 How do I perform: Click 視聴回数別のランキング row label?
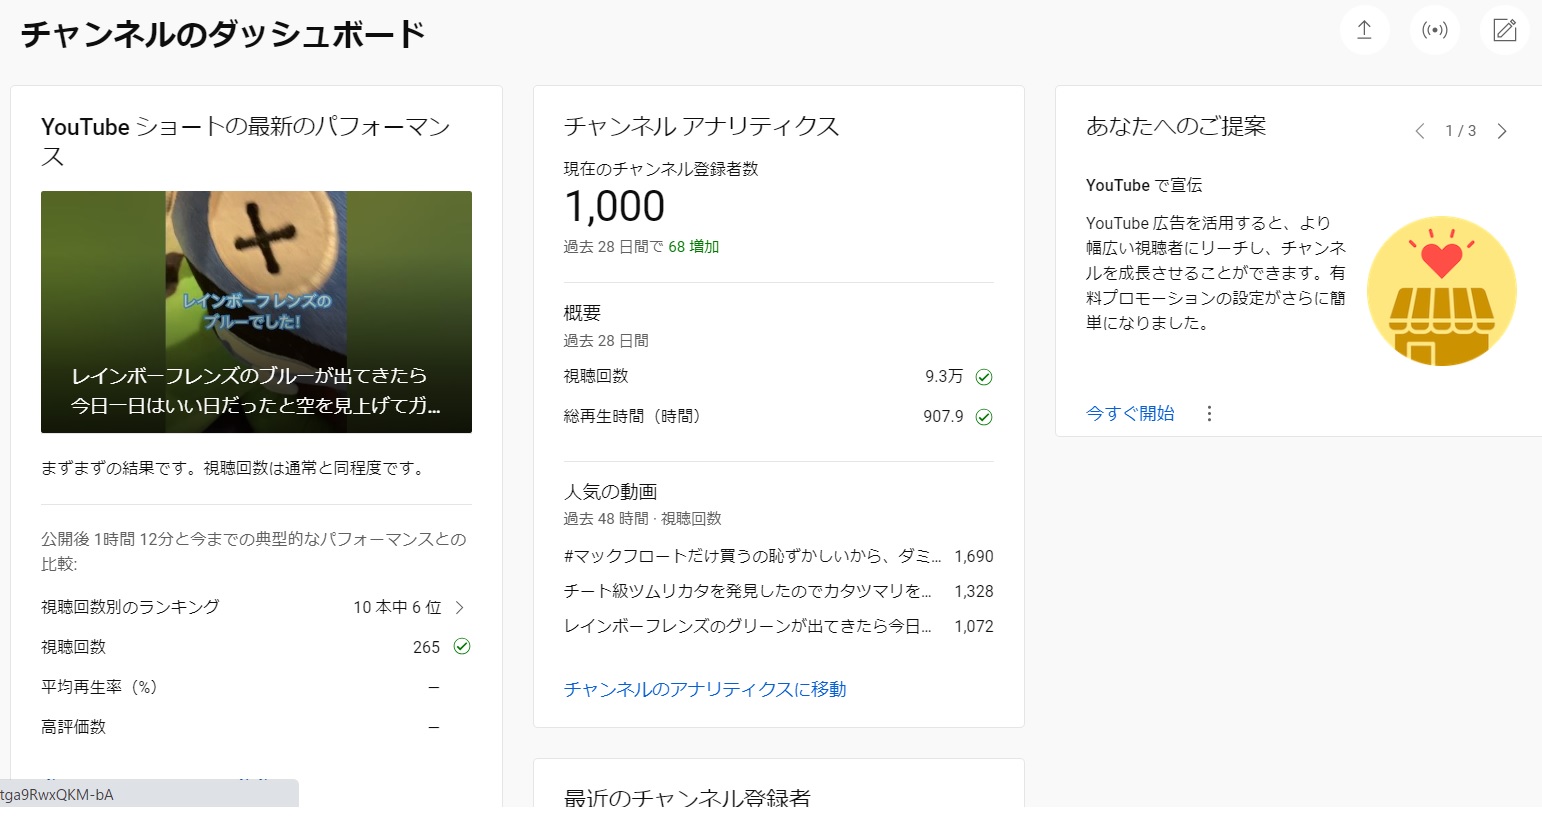point(130,607)
